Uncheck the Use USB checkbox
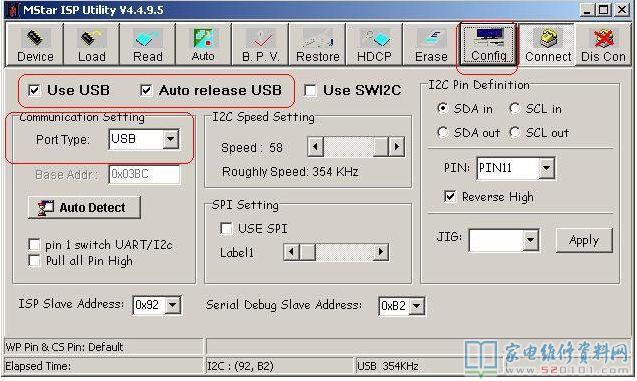This screenshot has width=637, height=381. coord(34,90)
